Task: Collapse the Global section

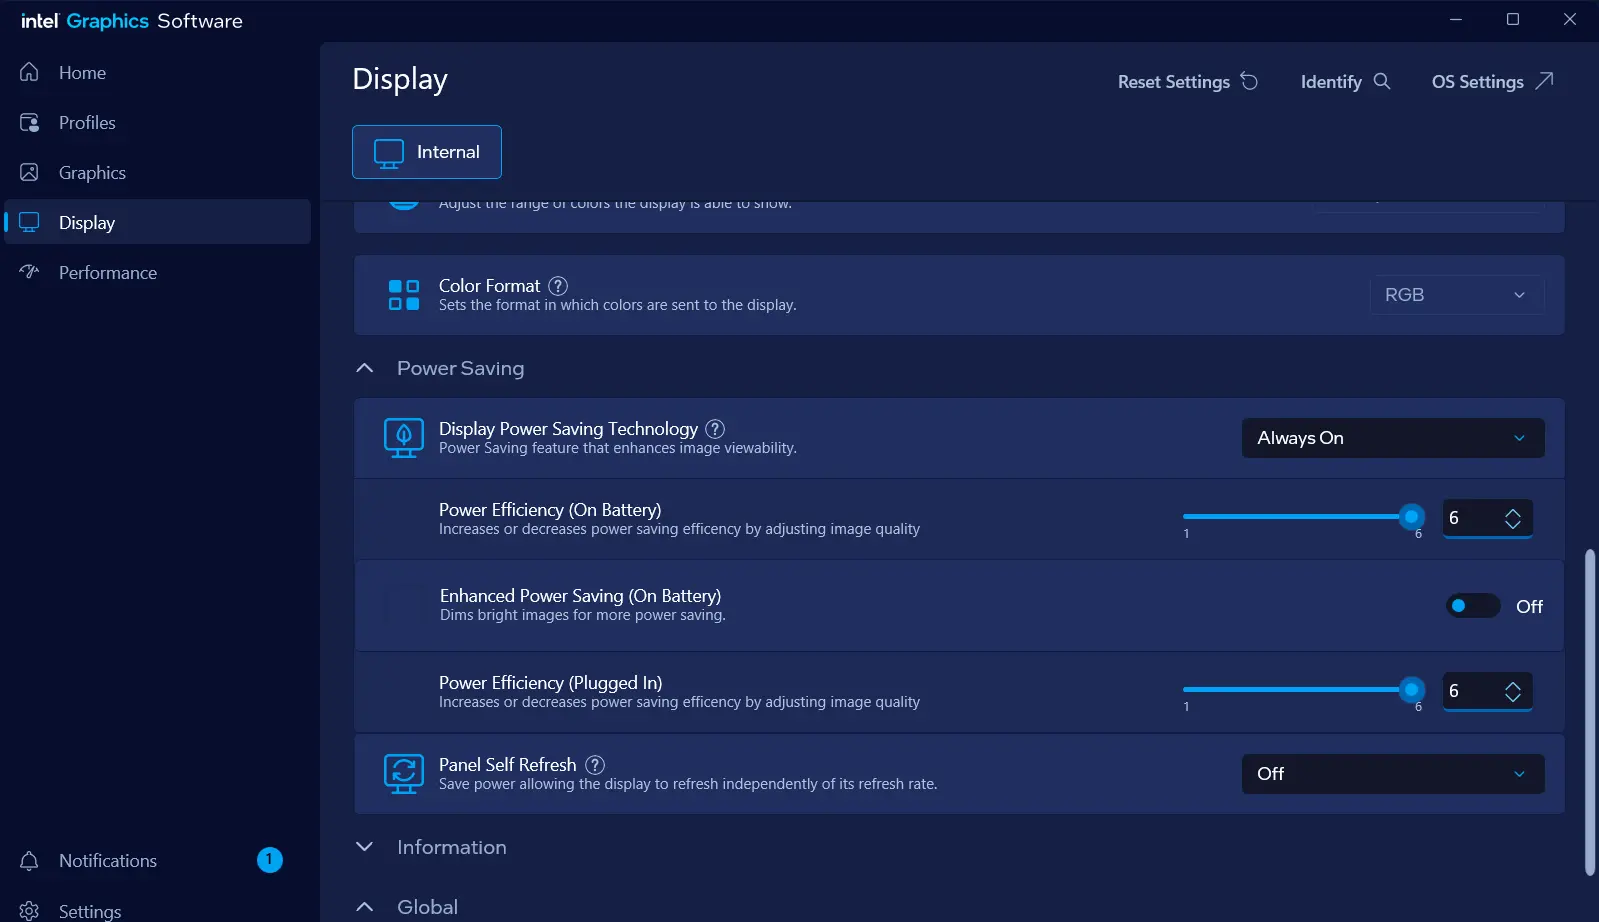Action: (x=365, y=907)
